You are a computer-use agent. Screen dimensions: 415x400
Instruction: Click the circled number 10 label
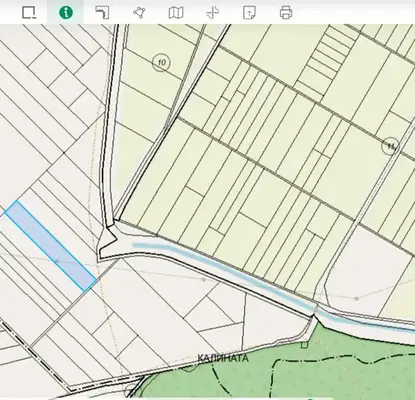[162, 63]
